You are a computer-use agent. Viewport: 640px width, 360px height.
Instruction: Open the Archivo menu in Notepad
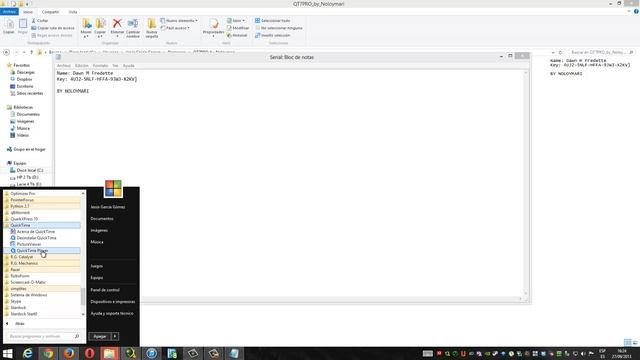[64, 66]
